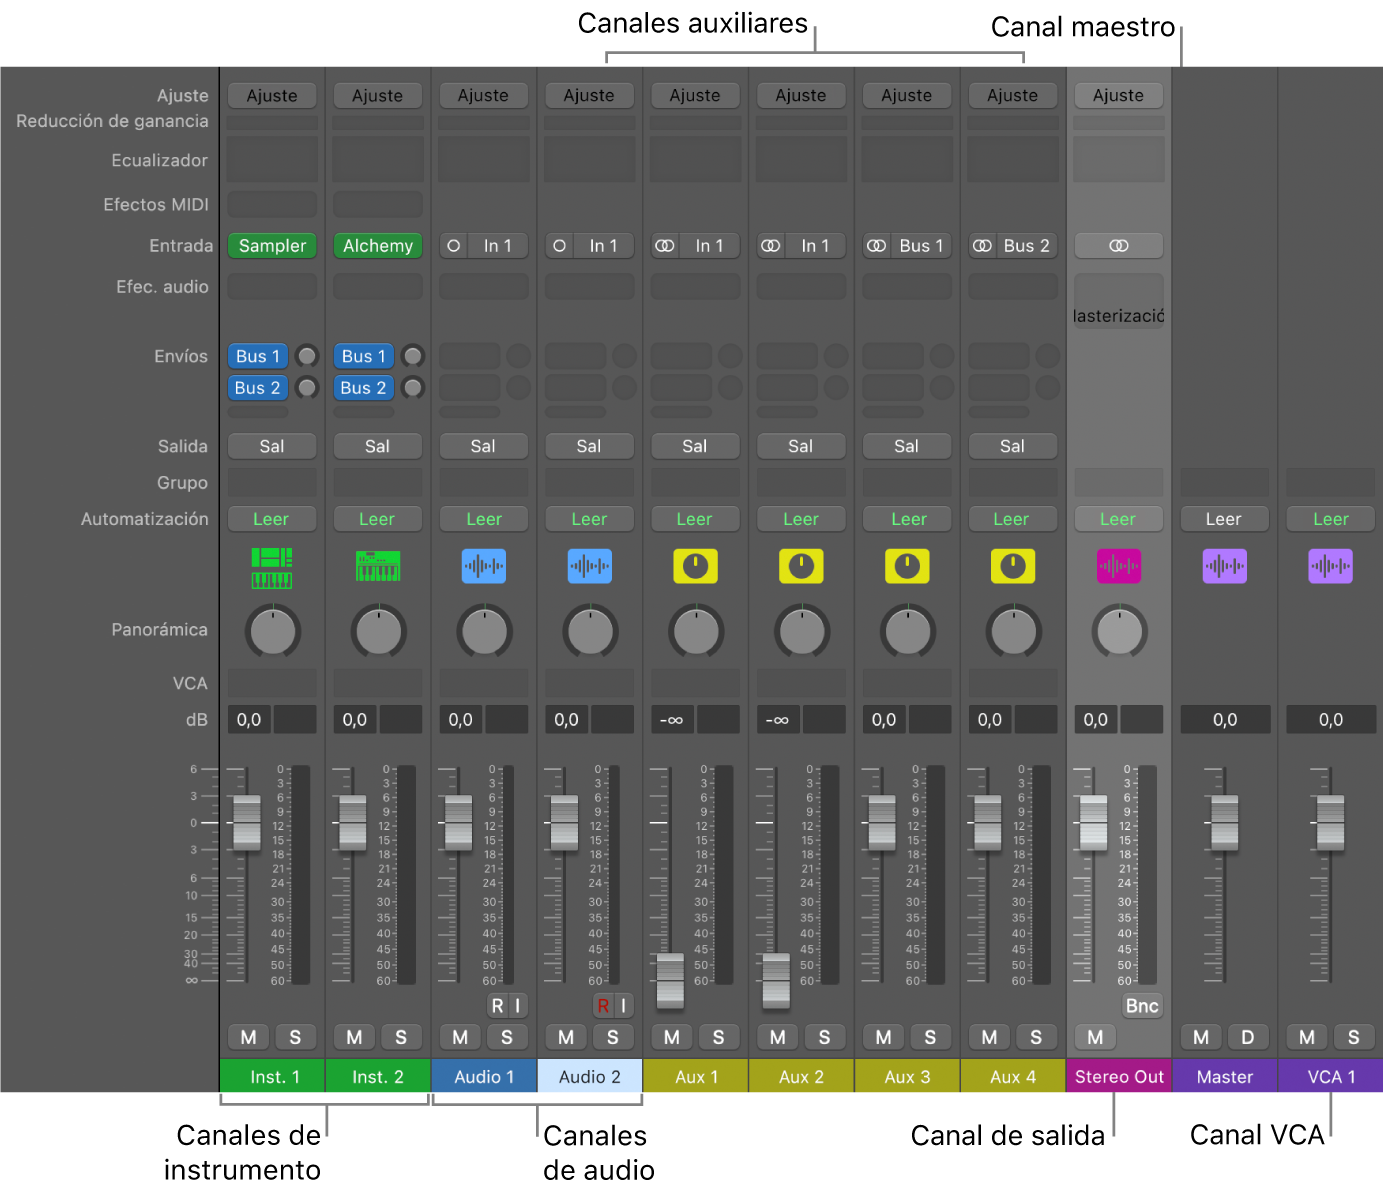The image size is (1383, 1189).
Task: Click the Audio 1 volume fader handle
Action: [458, 823]
